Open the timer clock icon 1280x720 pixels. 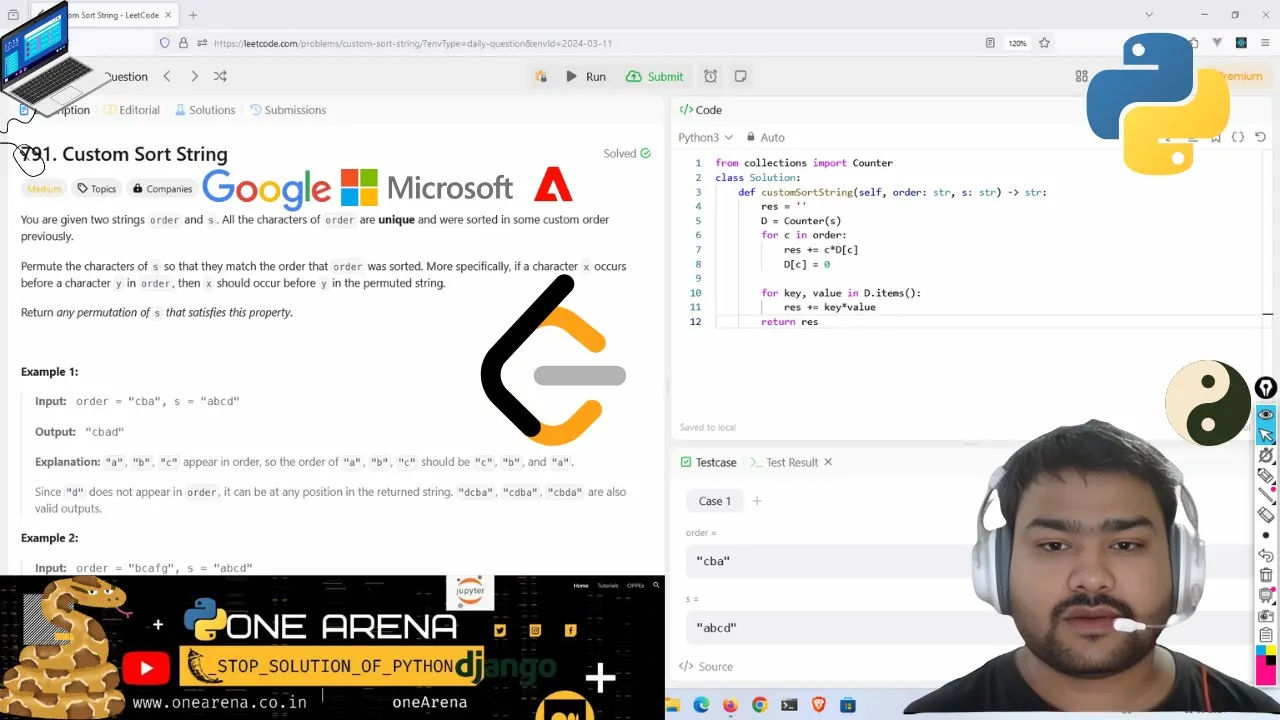pos(710,76)
